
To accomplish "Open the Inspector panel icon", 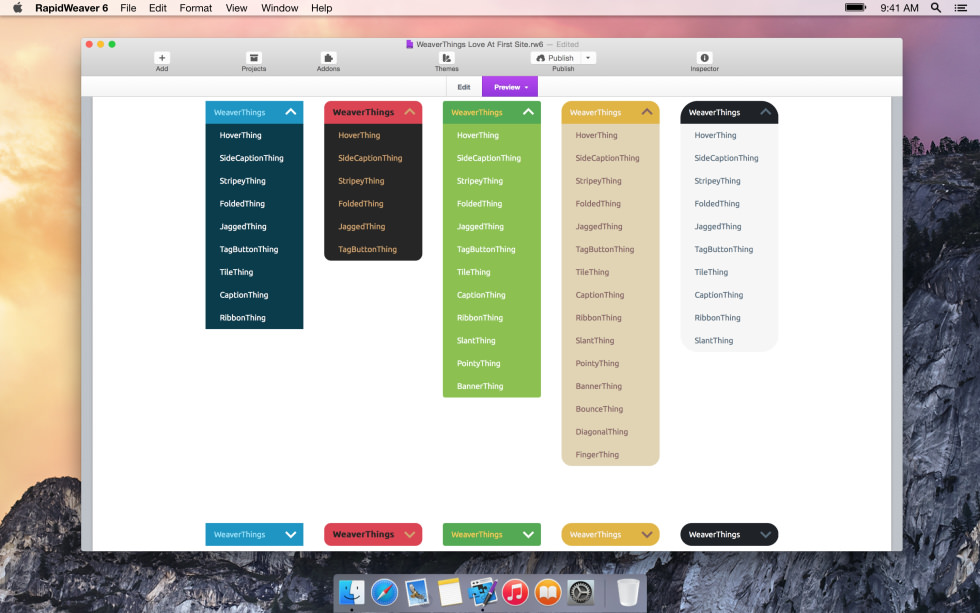I will [704, 58].
